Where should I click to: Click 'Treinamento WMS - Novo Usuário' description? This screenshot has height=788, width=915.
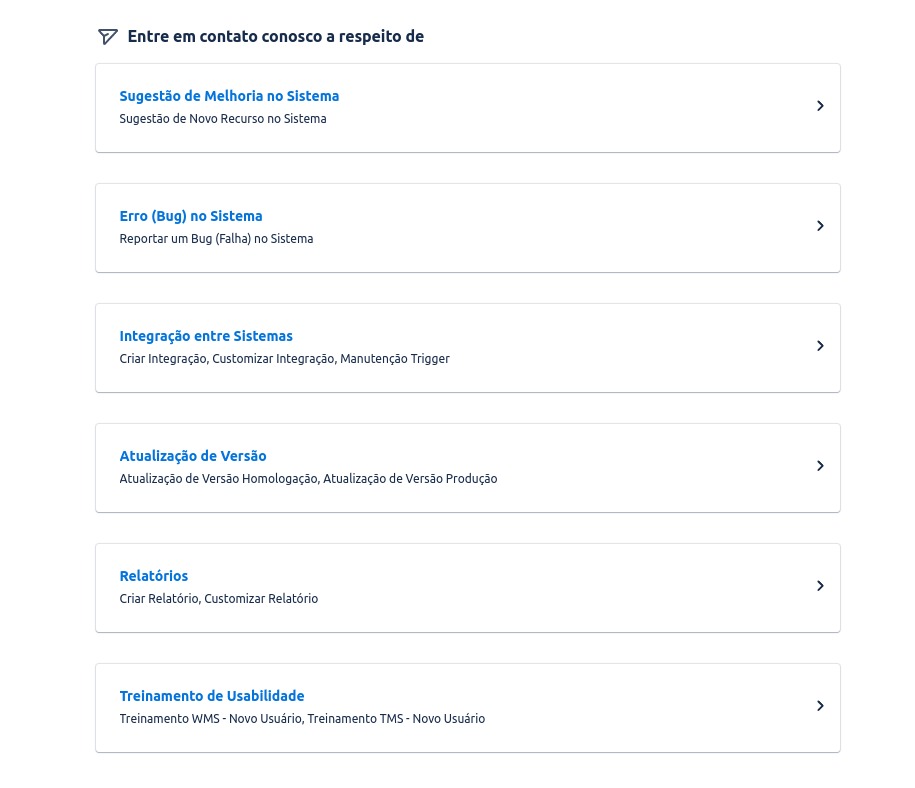(302, 719)
